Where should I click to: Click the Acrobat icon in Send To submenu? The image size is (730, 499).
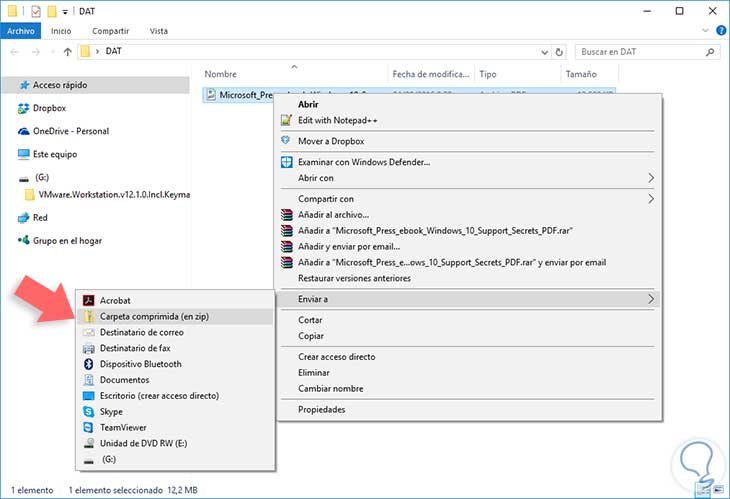(89, 300)
